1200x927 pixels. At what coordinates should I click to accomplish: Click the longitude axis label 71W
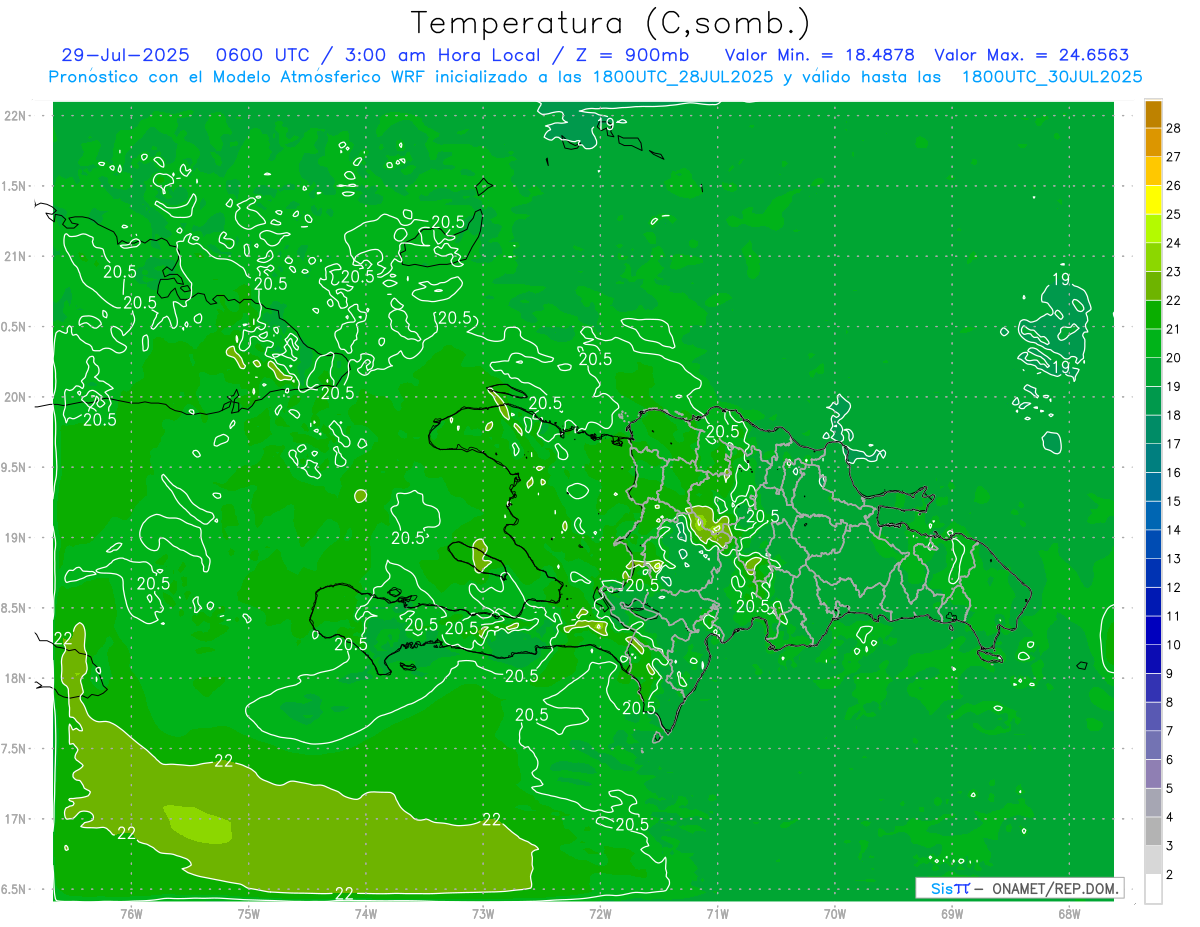[717, 913]
